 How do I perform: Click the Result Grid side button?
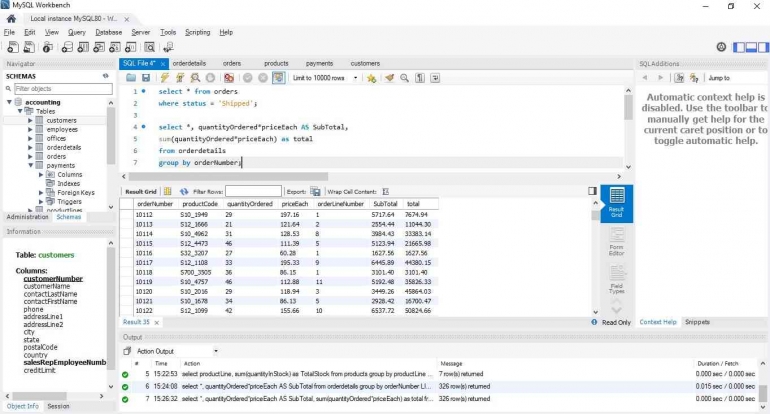617,203
